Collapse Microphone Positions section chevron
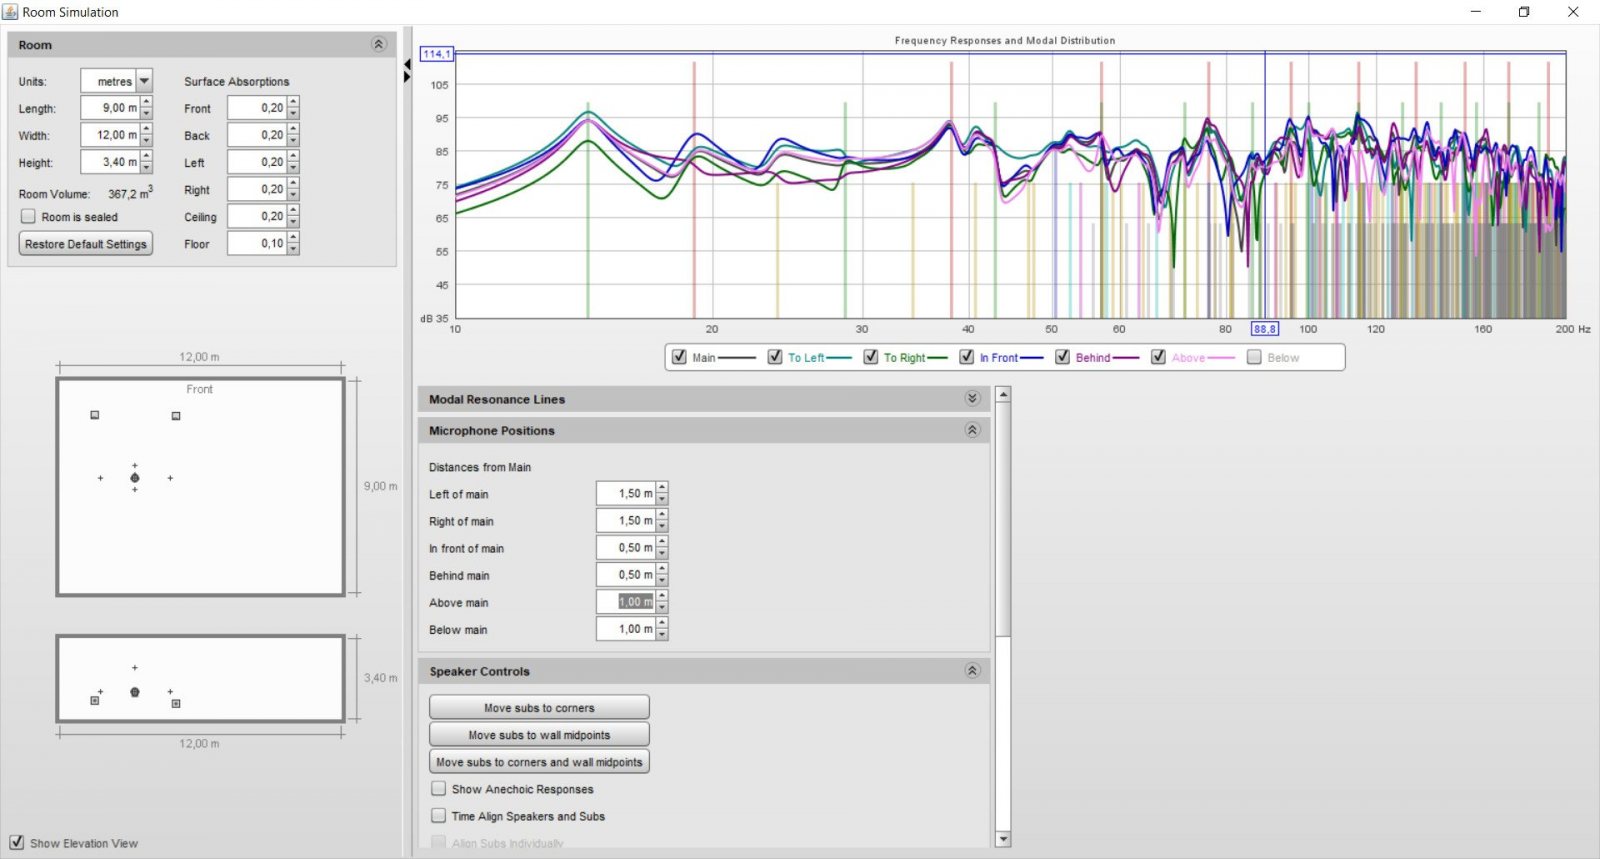Viewport: 1600px width, 859px height. point(972,430)
